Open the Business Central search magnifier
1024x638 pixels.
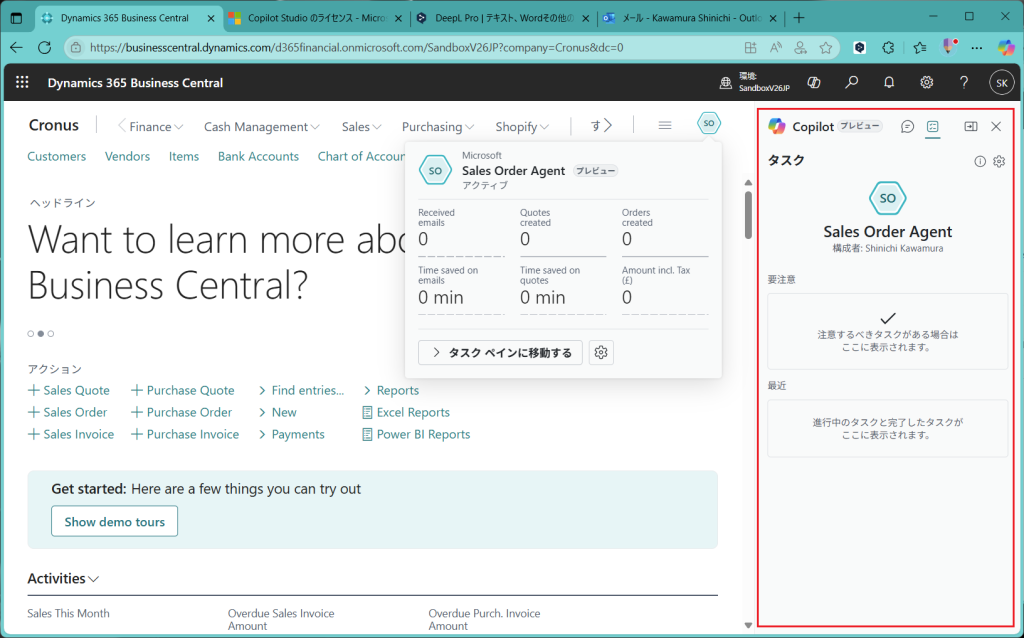point(852,82)
